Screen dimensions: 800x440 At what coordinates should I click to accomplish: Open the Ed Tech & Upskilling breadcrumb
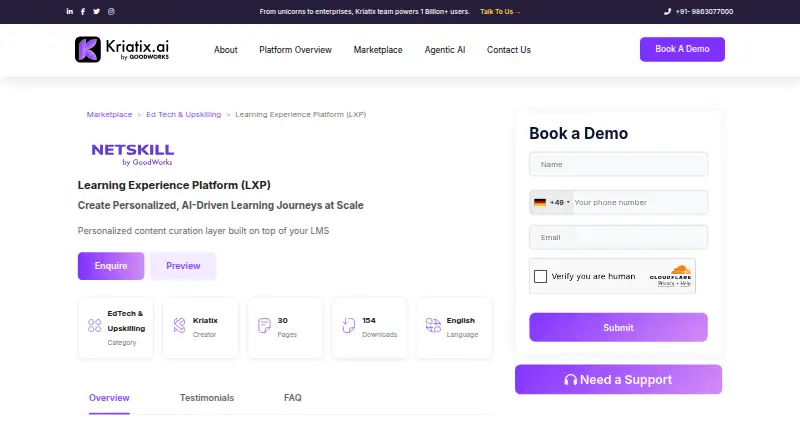coord(184,114)
